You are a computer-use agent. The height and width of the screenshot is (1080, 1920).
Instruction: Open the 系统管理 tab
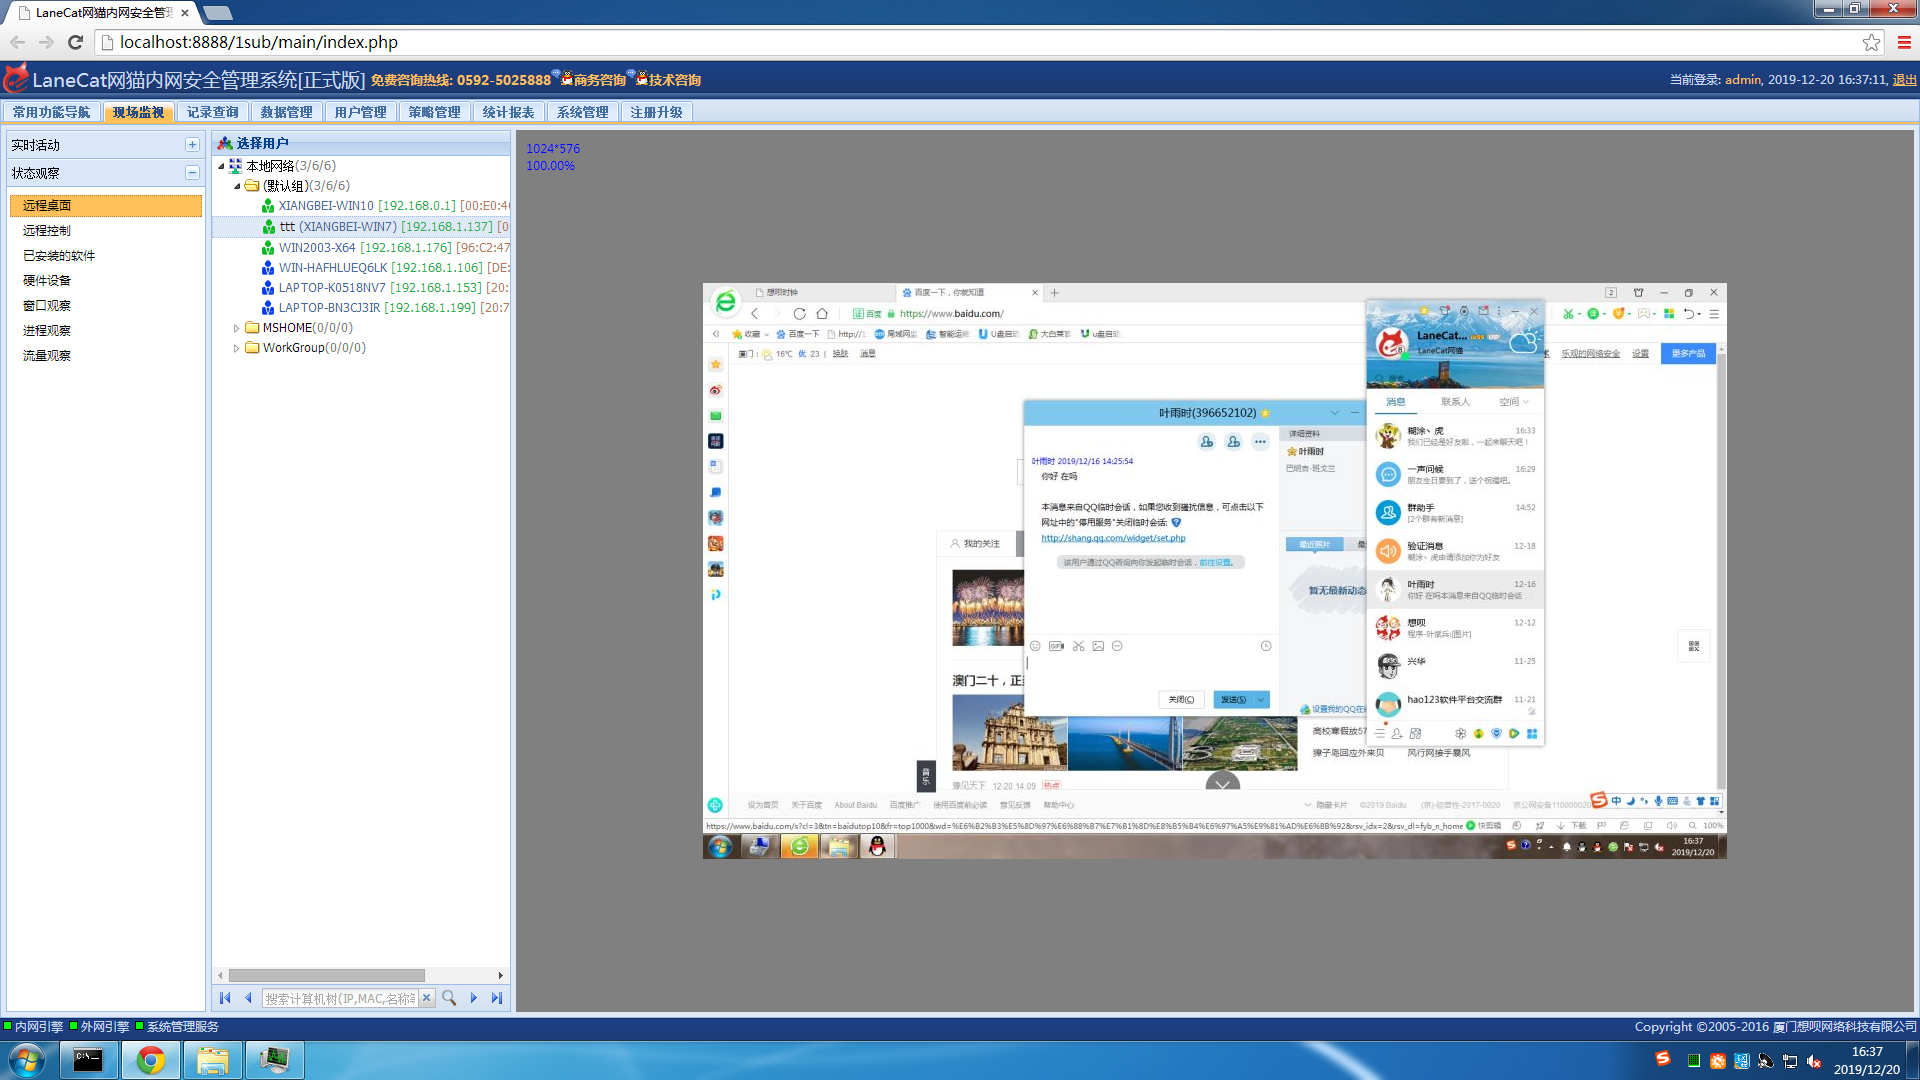click(582, 112)
